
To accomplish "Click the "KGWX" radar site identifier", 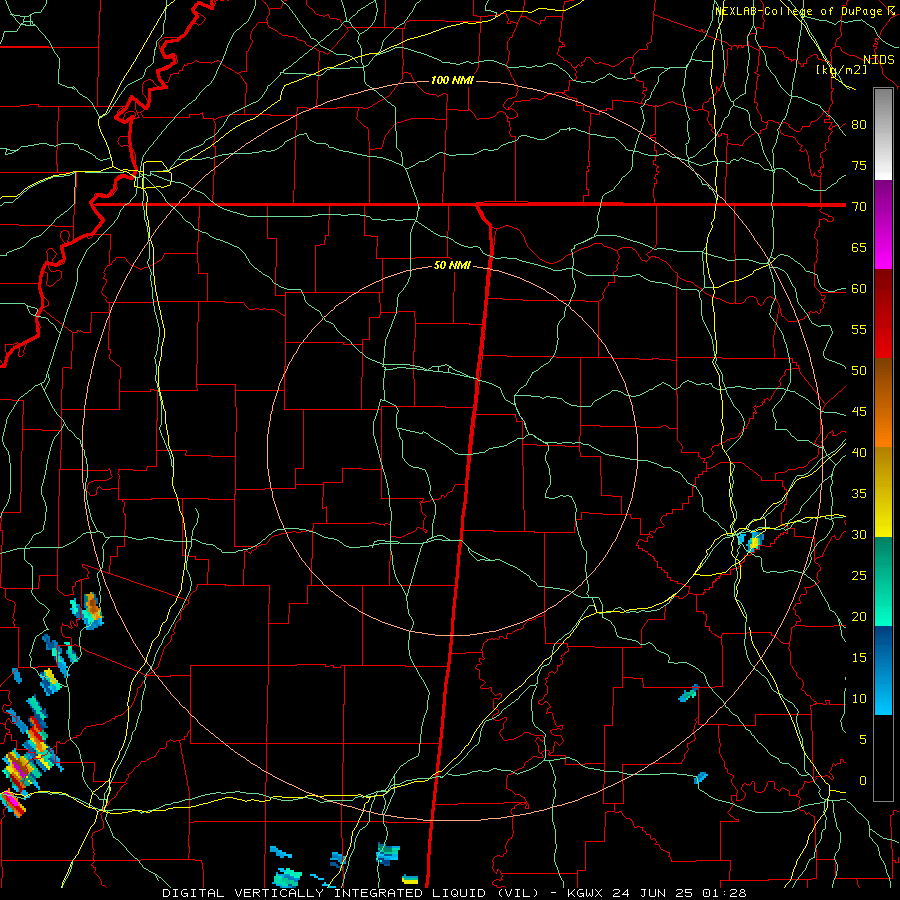I will (584, 893).
